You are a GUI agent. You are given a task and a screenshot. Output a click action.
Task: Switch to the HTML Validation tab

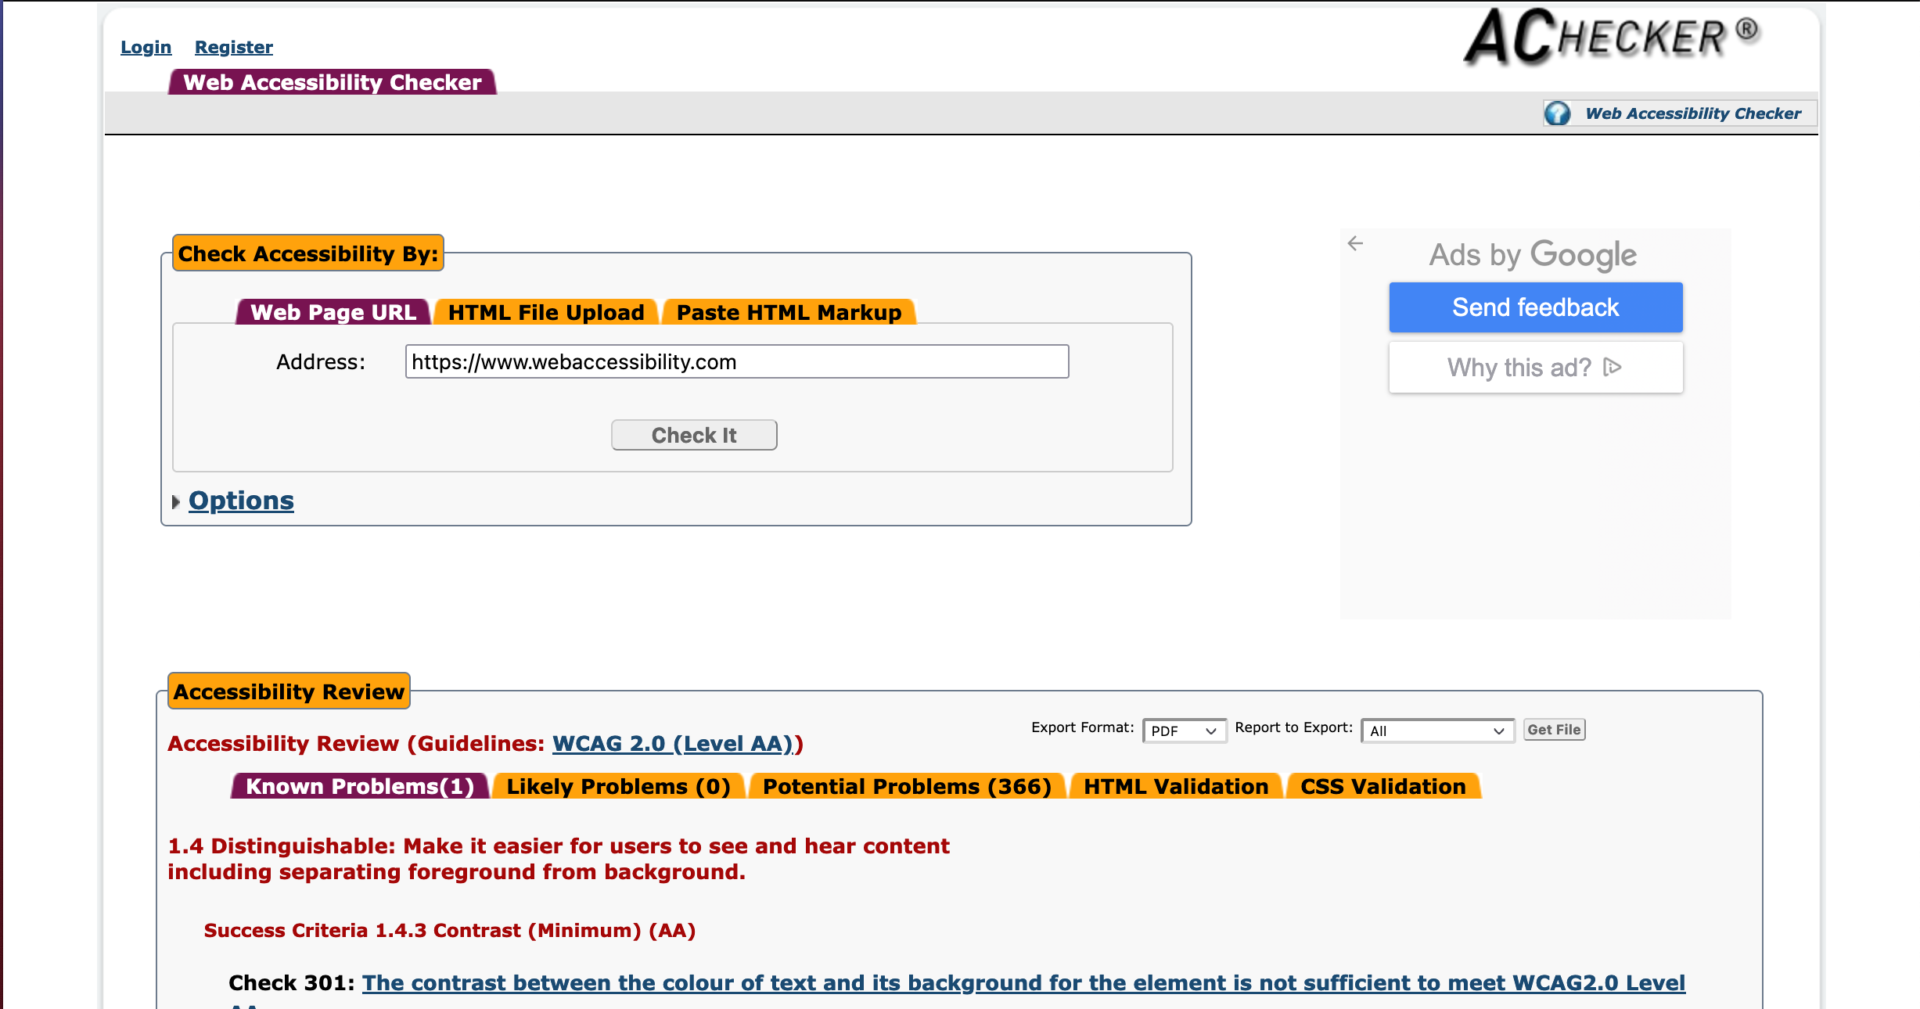click(x=1175, y=786)
